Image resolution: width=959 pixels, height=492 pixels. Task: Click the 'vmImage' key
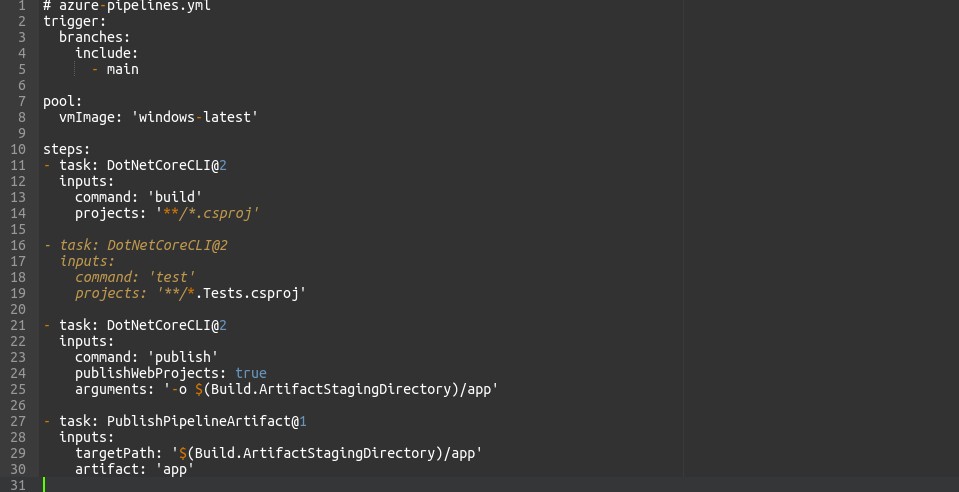point(86,117)
